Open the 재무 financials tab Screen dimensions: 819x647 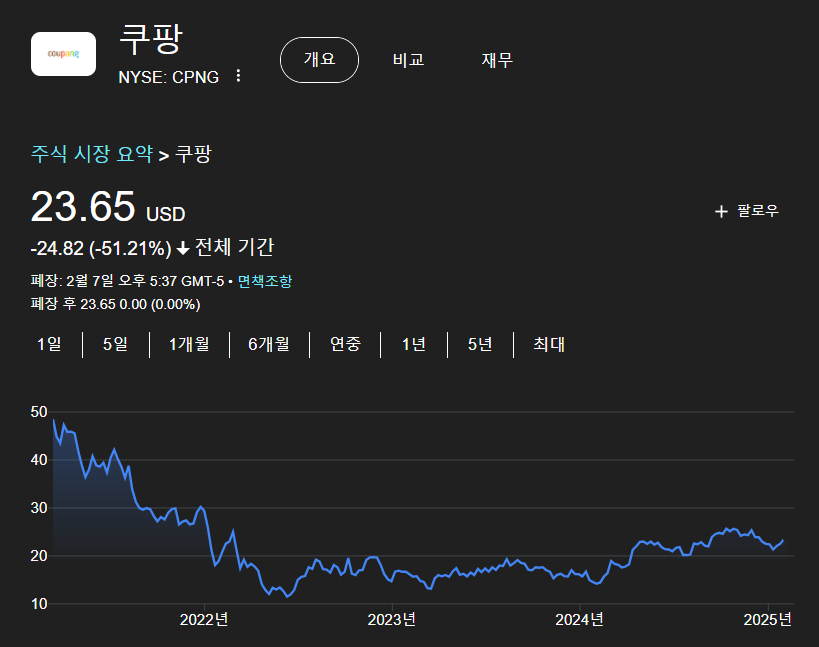point(497,60)
